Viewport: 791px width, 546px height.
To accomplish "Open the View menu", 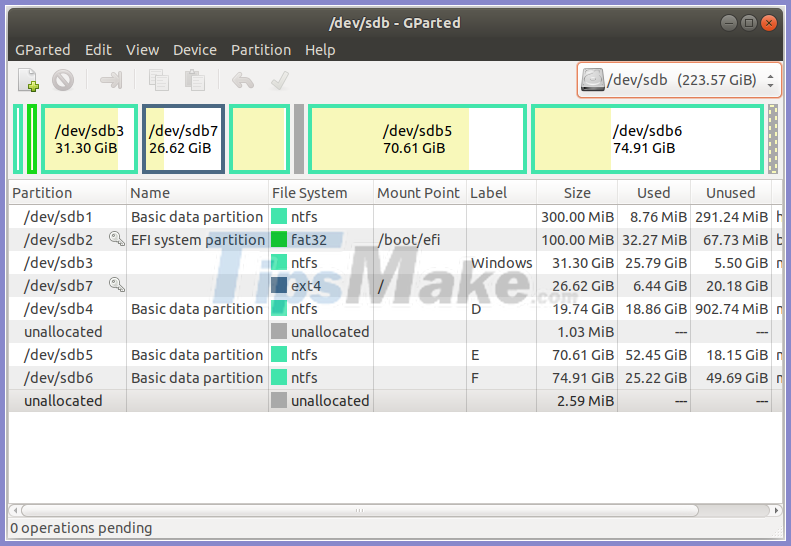I will click(x=142, y=50).
